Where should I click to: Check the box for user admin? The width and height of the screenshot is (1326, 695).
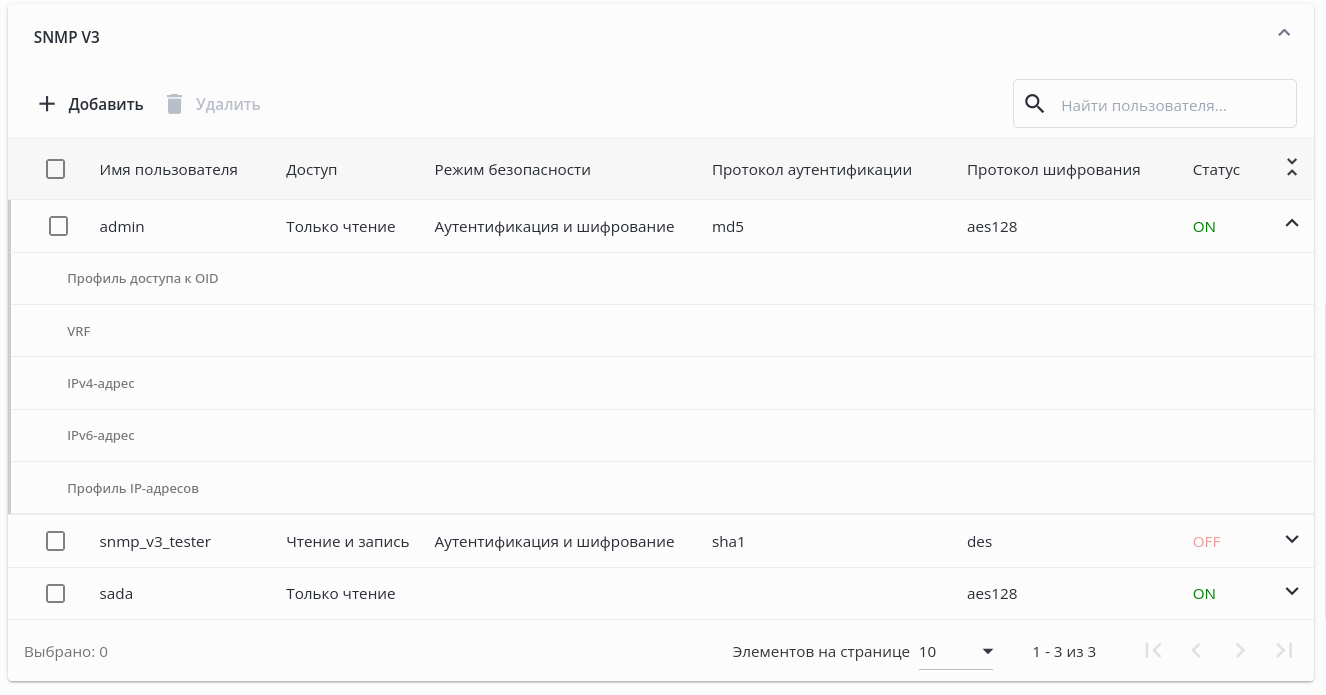point(58,227)
